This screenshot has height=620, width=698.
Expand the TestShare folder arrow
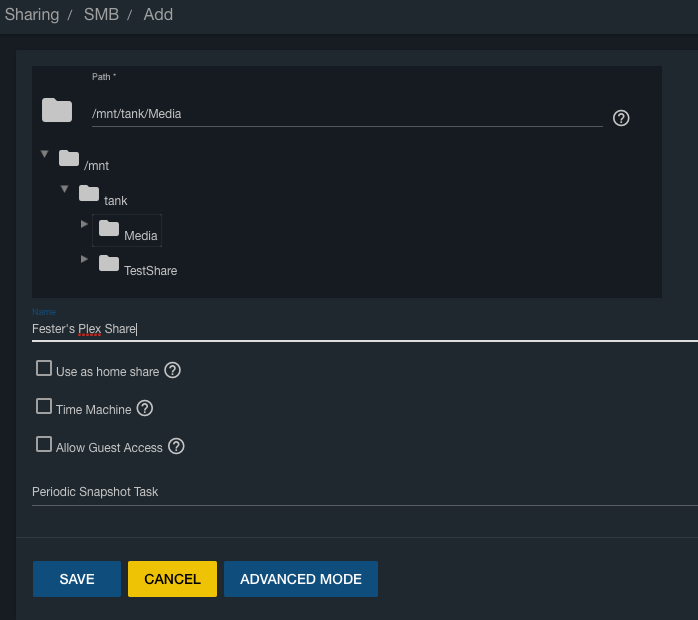click(85, 259)
